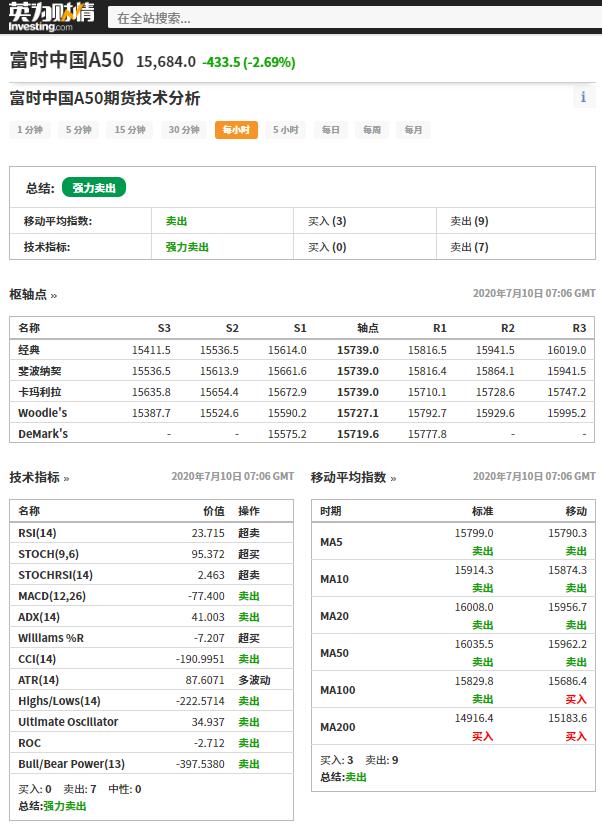
Task: Click the Williams %R indicator row
Action: pyautogui.click(x=152, y=638)
